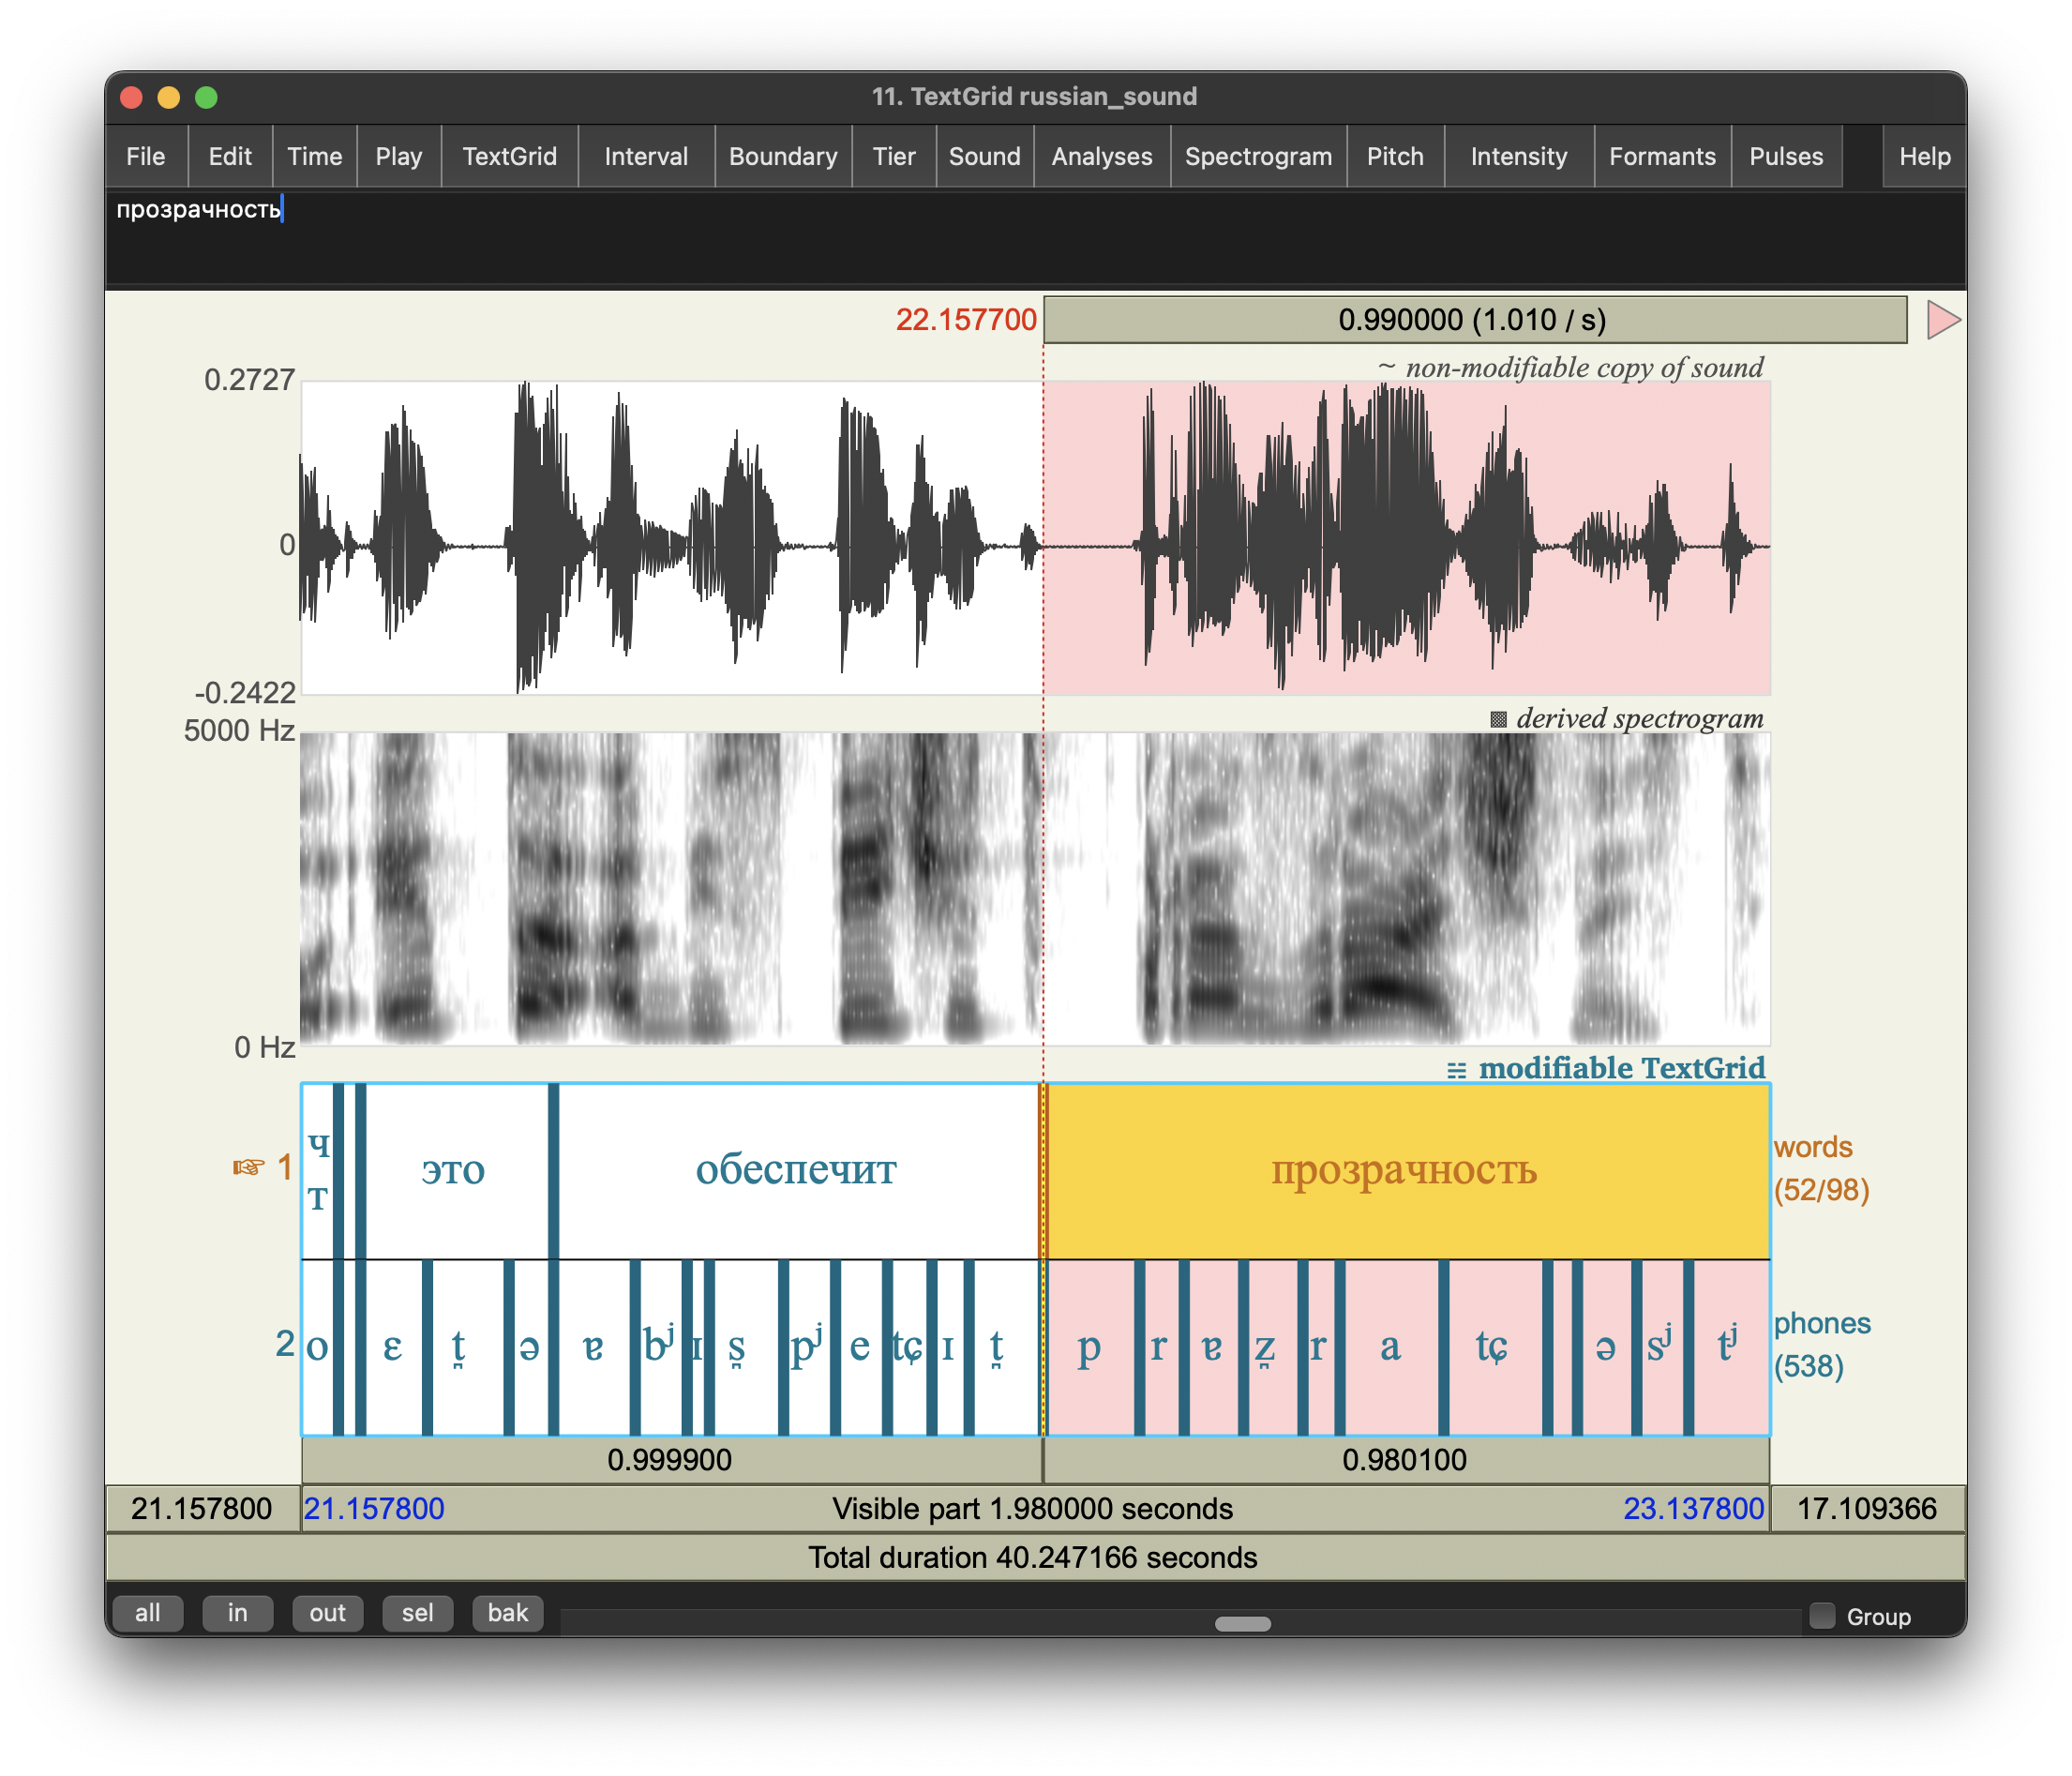Open the Spectrogram menu
This screenshot has height=1776, width=2072.
[x=1258, y=157]
